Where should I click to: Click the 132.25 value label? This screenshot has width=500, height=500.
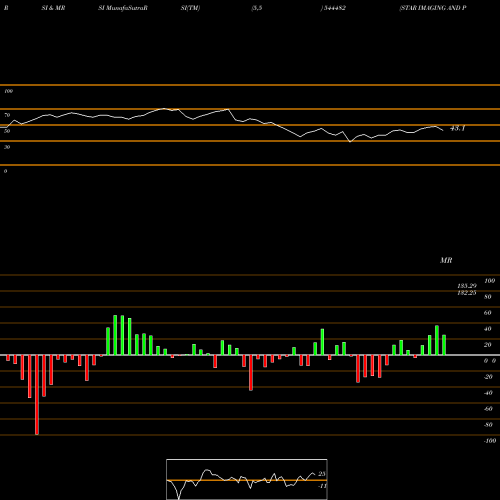tap(467, 293)
